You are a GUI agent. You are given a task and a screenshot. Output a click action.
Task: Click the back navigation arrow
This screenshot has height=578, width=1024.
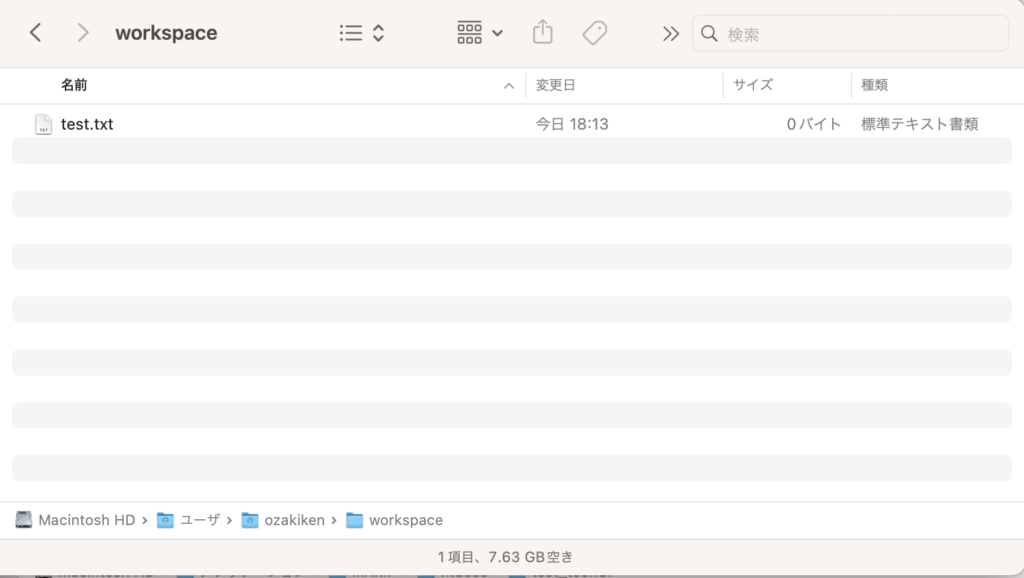click(35, 33)
